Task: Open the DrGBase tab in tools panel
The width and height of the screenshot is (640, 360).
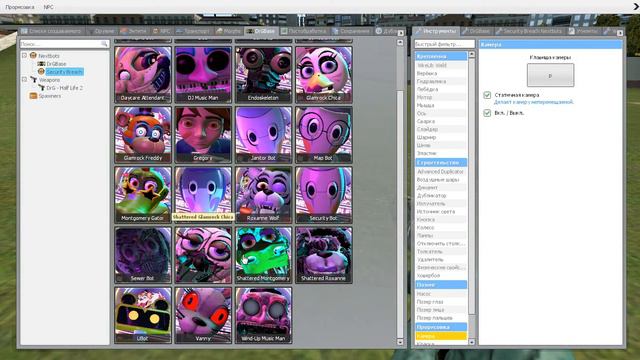Action: tap(476, 31)
